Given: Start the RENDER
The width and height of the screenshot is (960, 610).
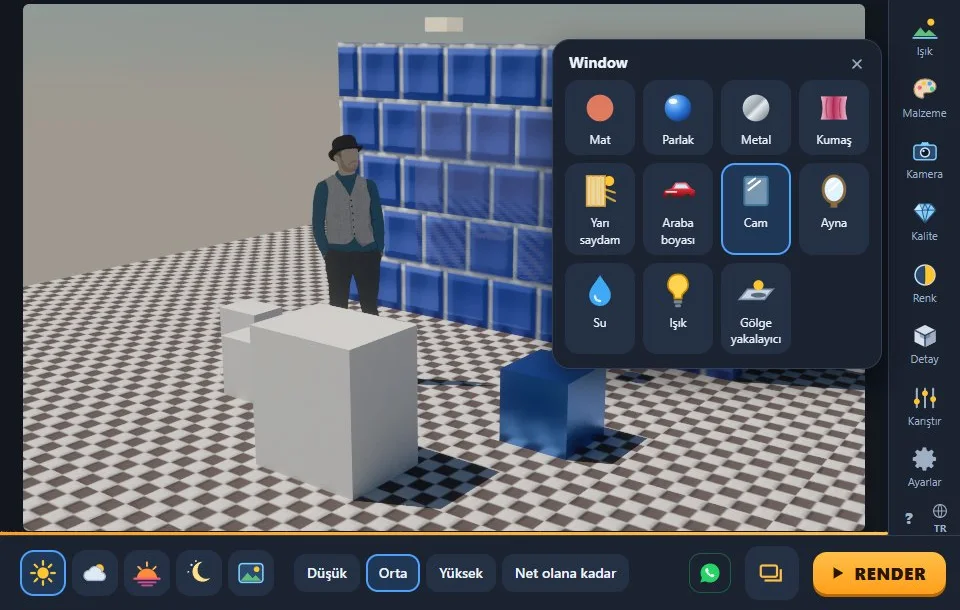Looking at the screenshot, I should click(879, 574).
